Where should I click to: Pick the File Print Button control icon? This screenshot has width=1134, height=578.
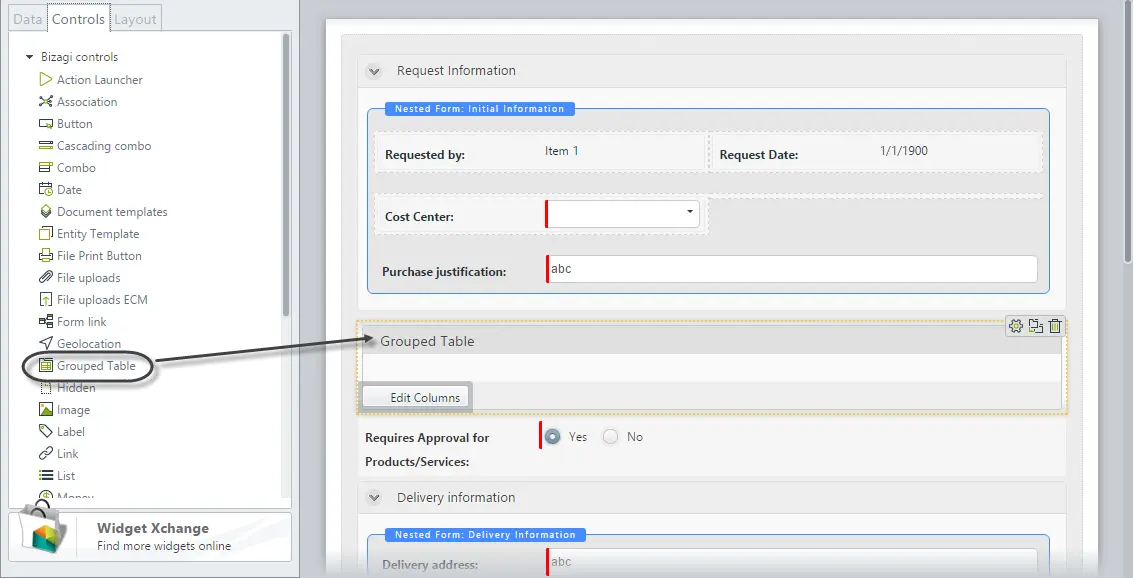[x=46, y=255]
